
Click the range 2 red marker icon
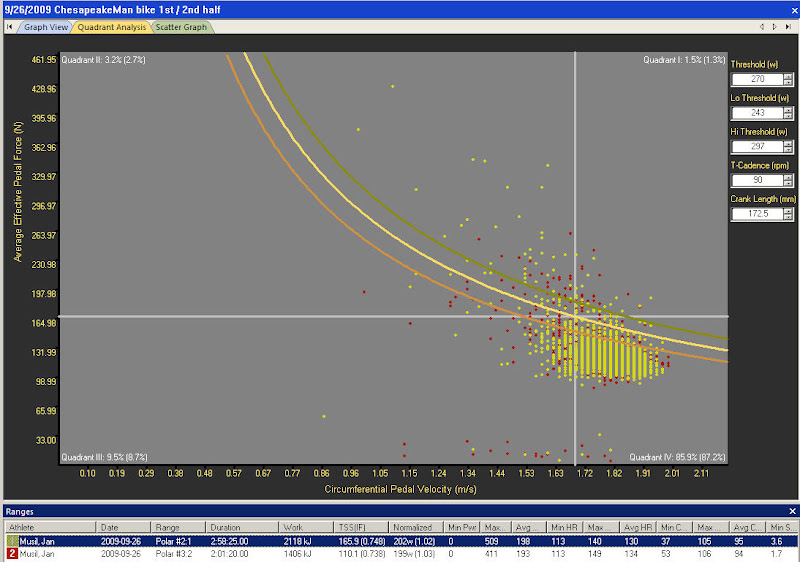coord(12,552)
